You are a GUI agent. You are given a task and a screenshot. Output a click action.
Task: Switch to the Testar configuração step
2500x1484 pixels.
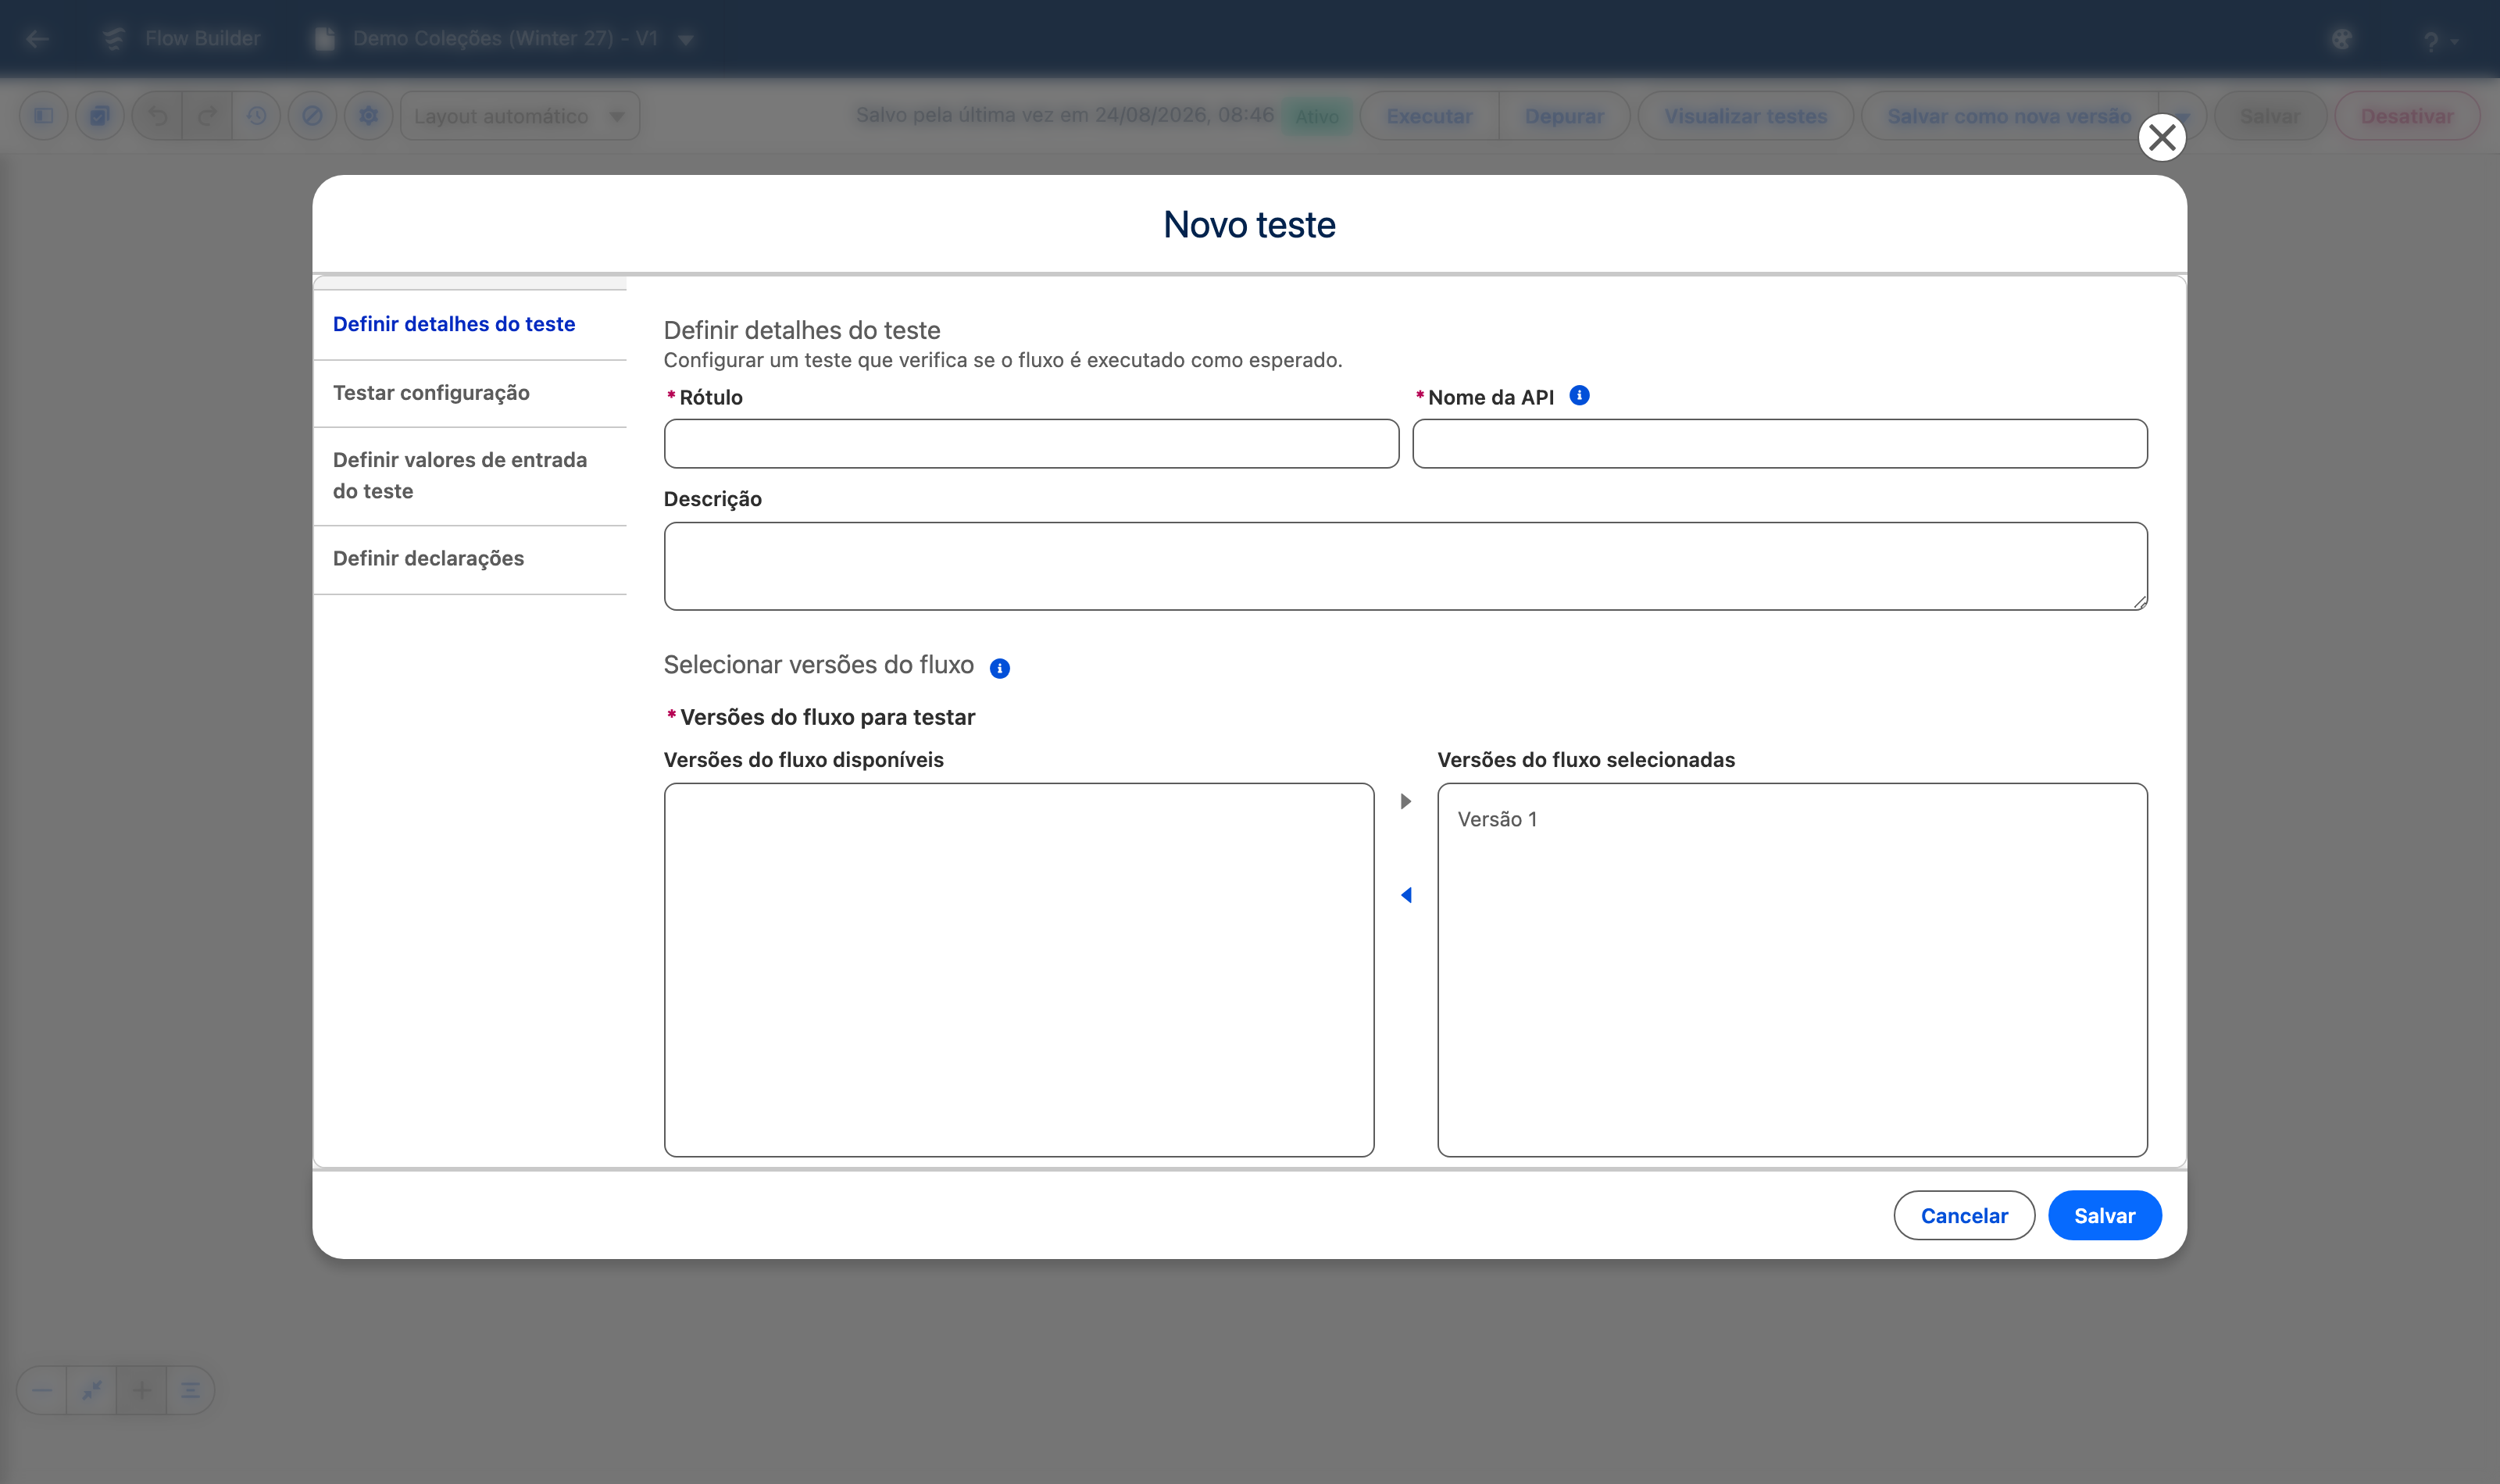pyautogui.click(x=470, y=393)
